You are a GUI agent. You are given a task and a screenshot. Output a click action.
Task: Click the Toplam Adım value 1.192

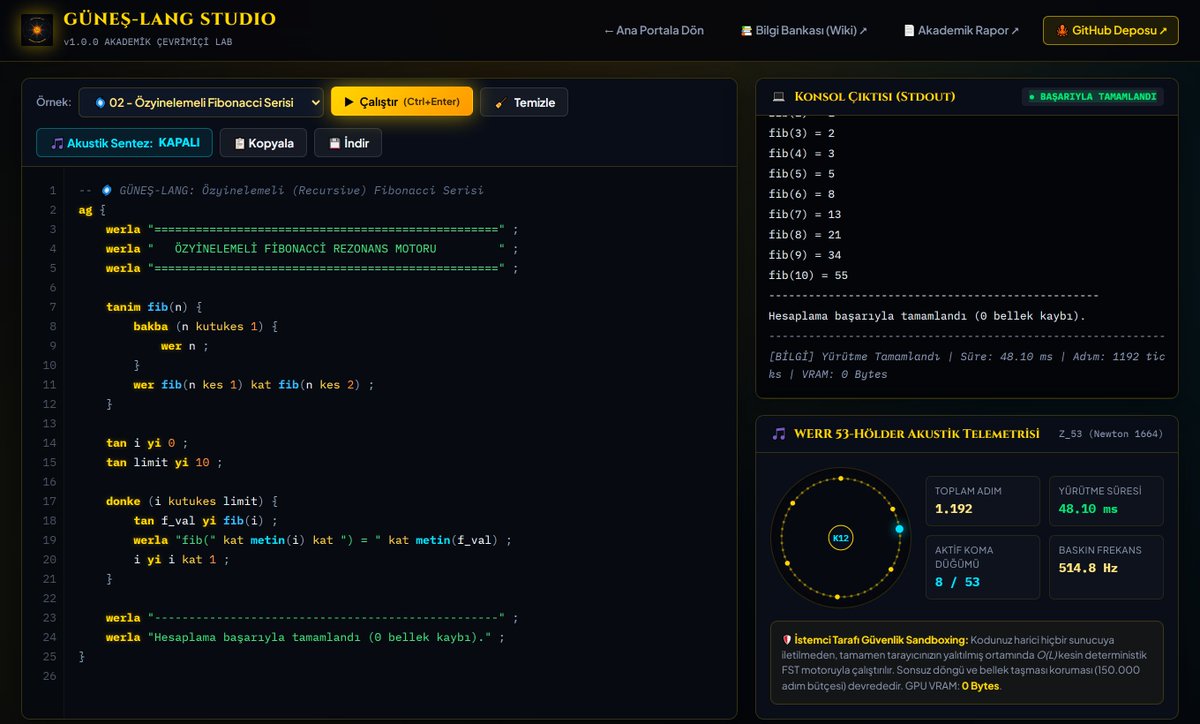(x=954, y=509)
